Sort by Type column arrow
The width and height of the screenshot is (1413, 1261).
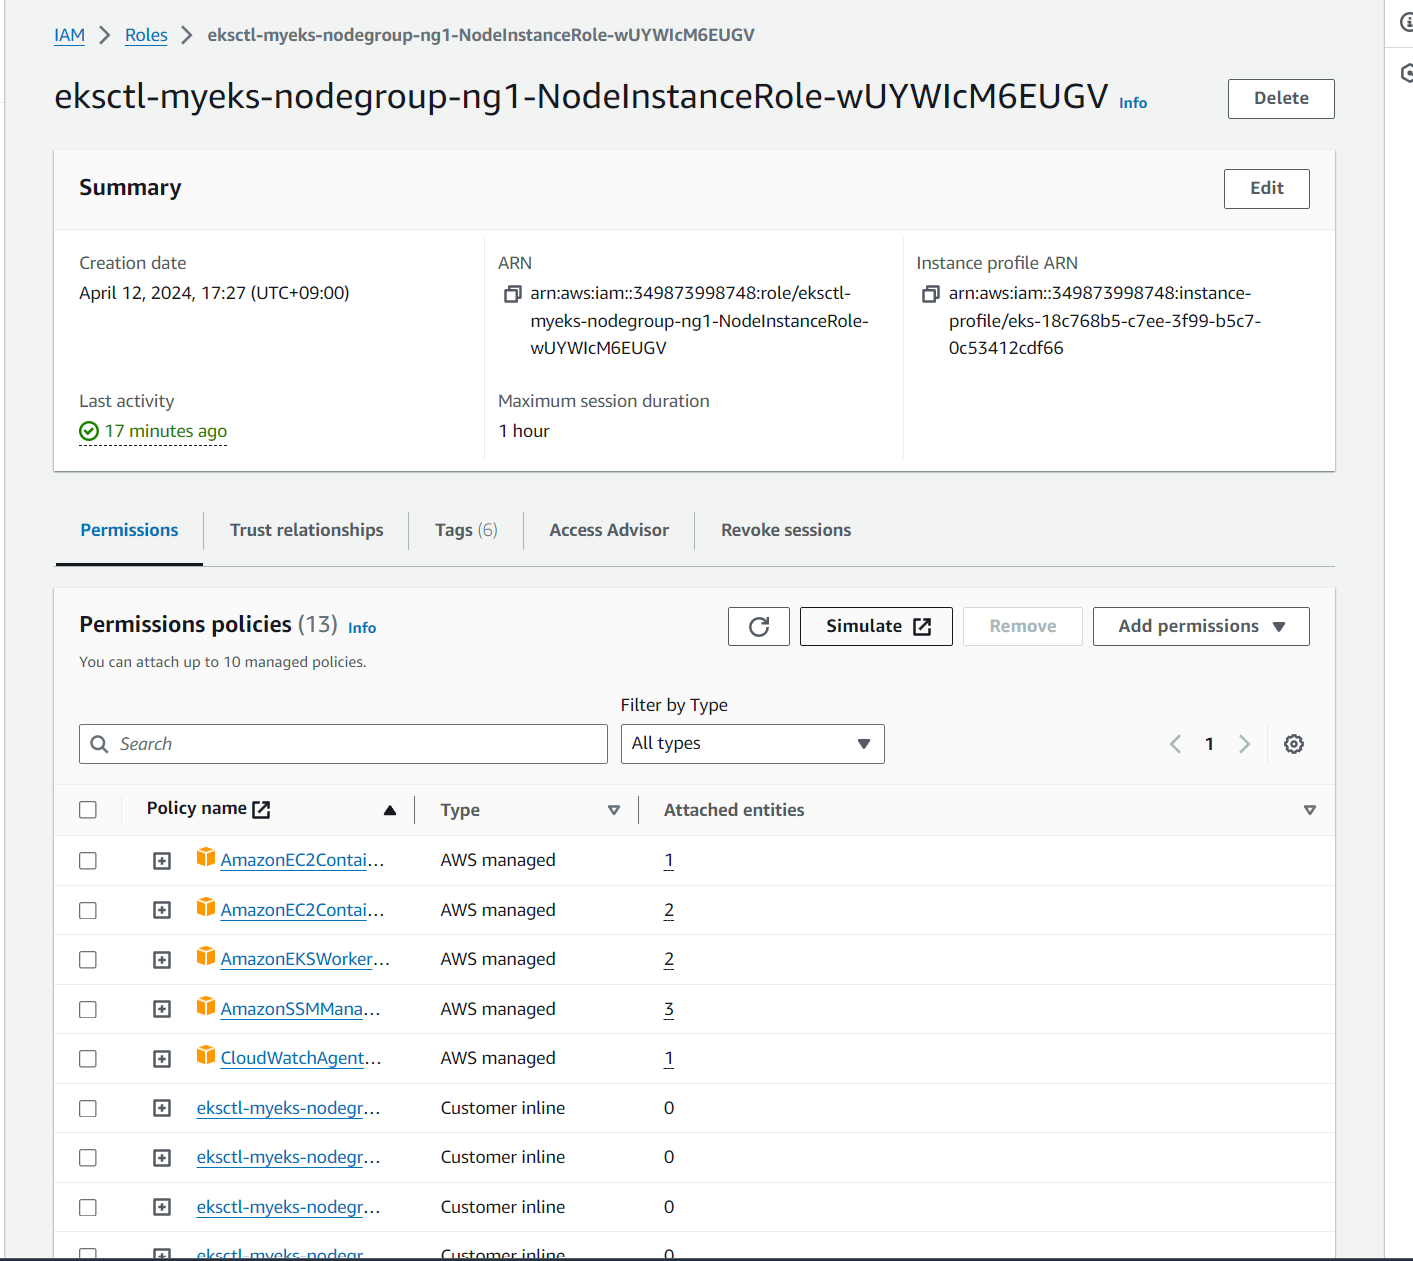click(614, 810)
